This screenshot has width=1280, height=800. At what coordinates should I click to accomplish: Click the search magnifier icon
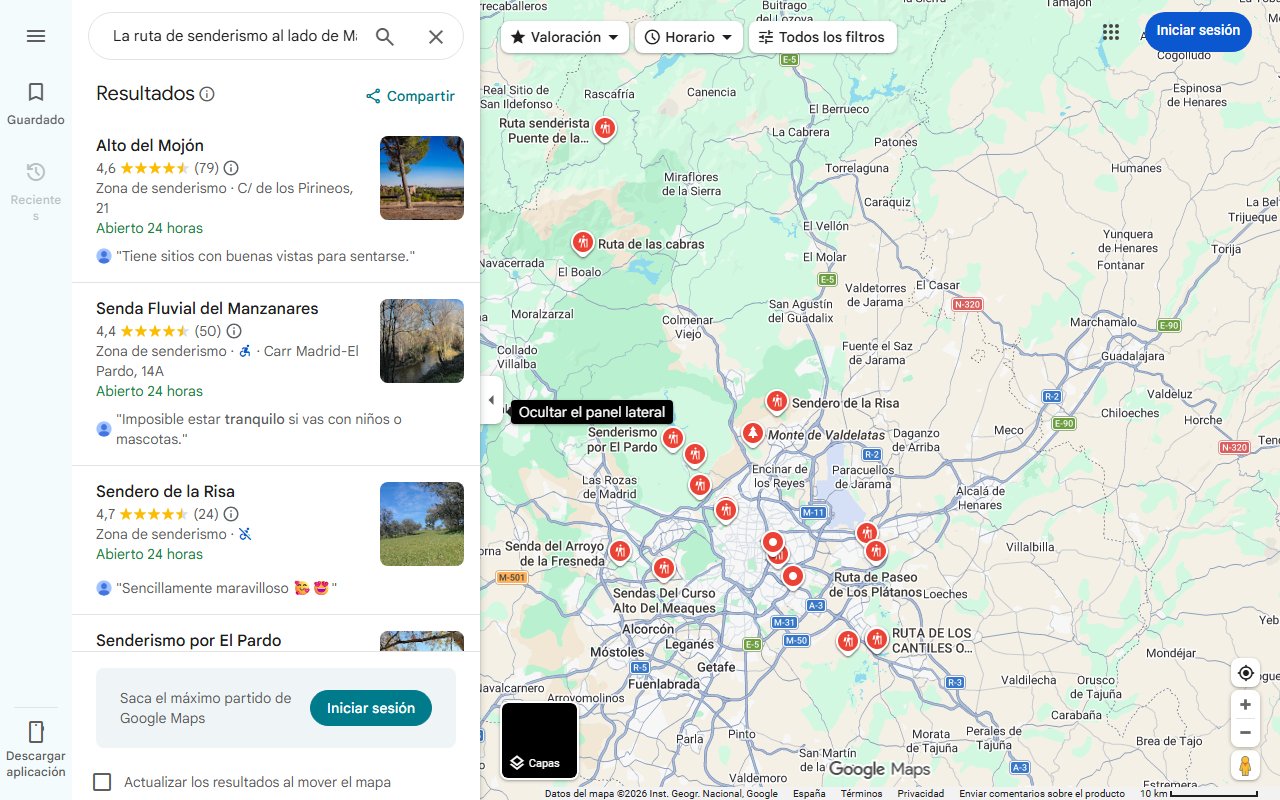pos(385,36)
